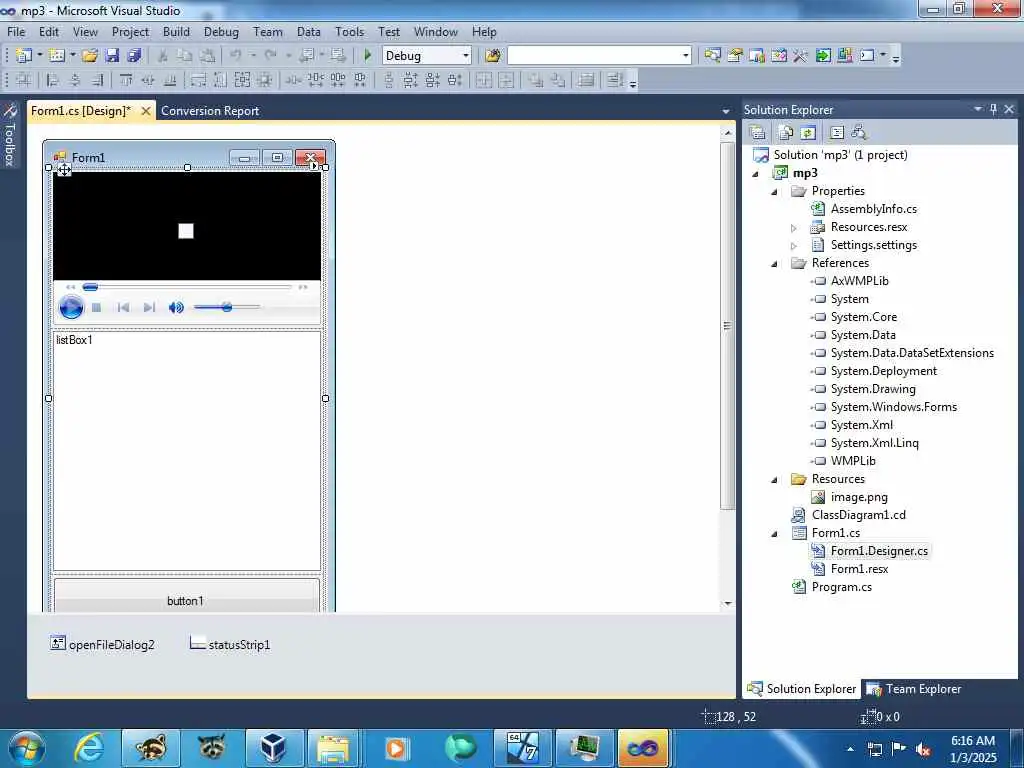
Task: Click the designer vertical scrollbar down arrow
Action: [728, 603]
